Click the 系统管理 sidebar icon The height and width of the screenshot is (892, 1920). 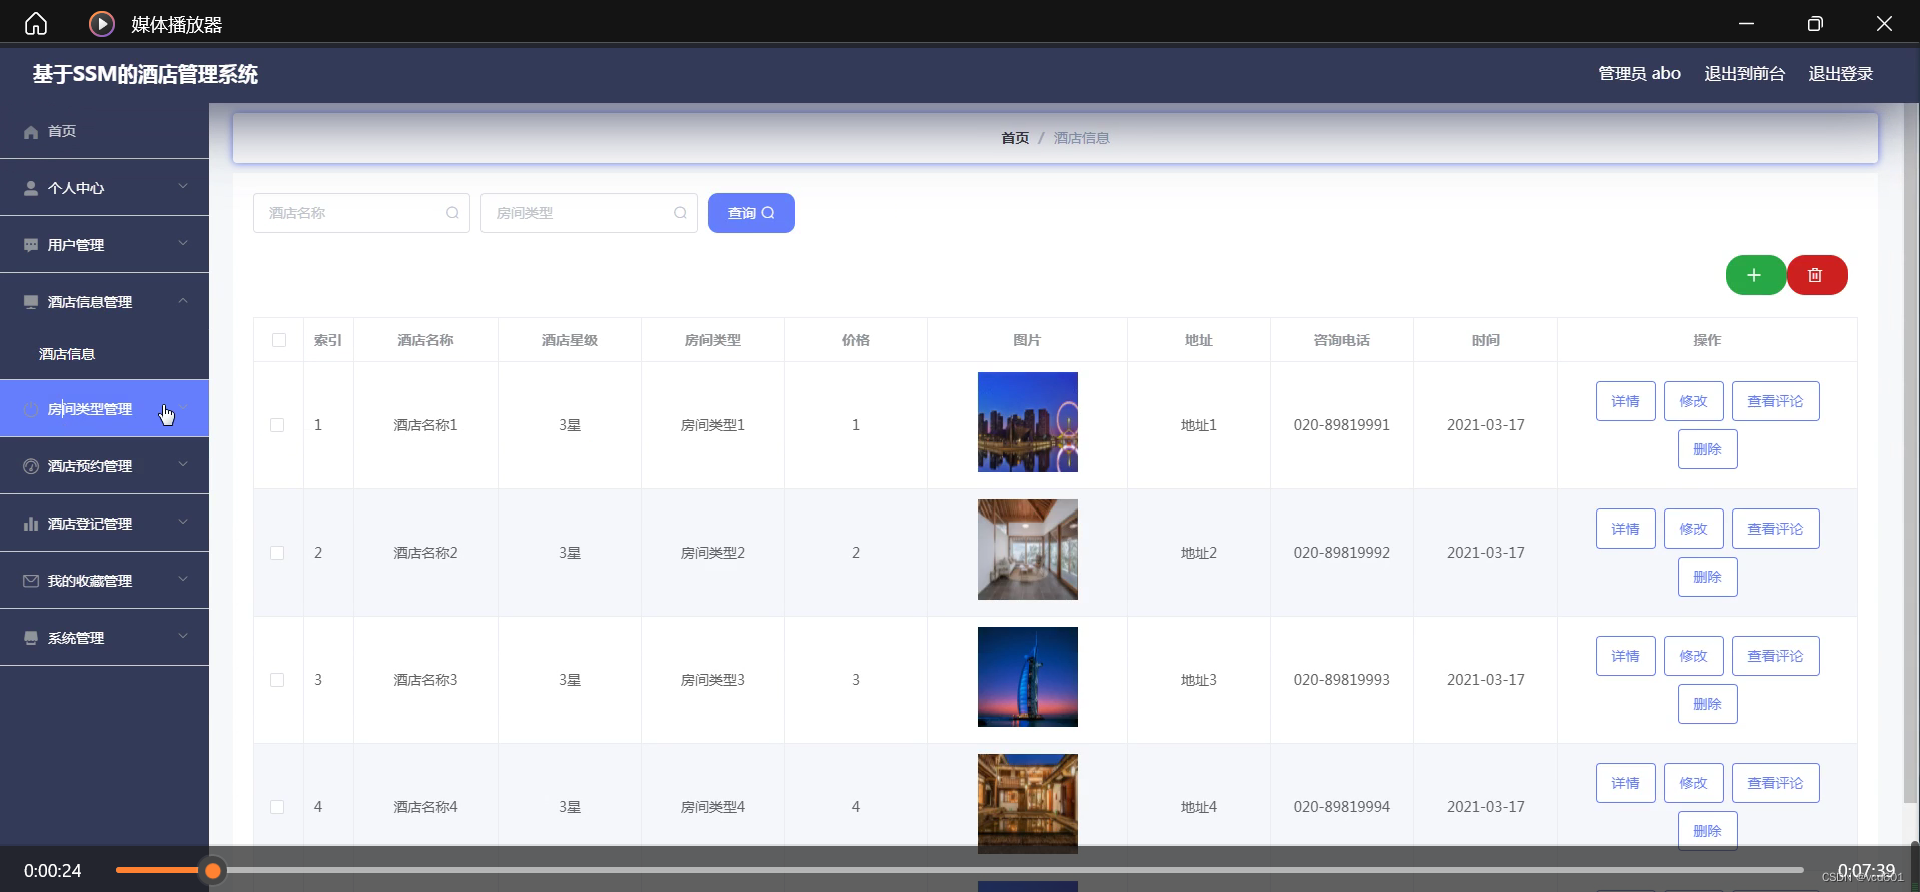pos(31,638)
